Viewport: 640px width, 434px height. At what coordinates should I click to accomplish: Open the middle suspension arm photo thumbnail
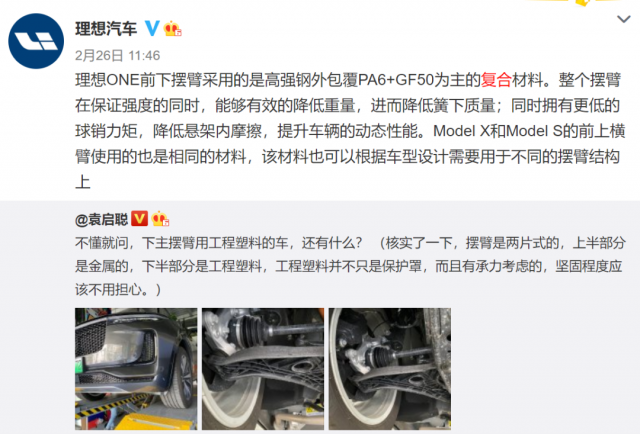(263, 369)
